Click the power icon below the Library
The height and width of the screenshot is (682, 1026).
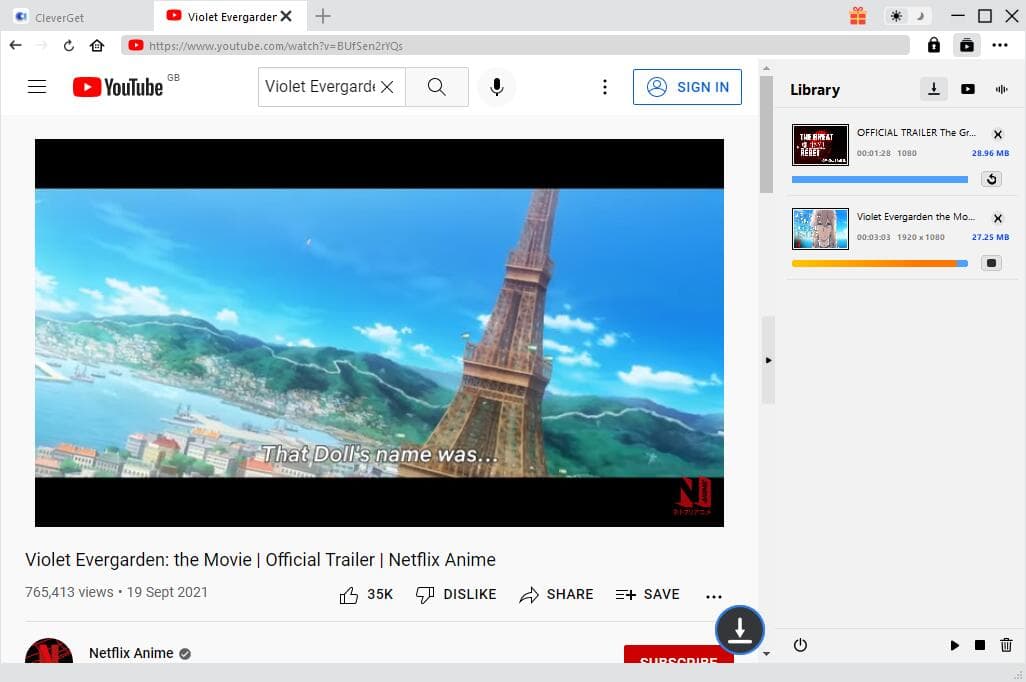pyautogui.click(x=800, y=645)
